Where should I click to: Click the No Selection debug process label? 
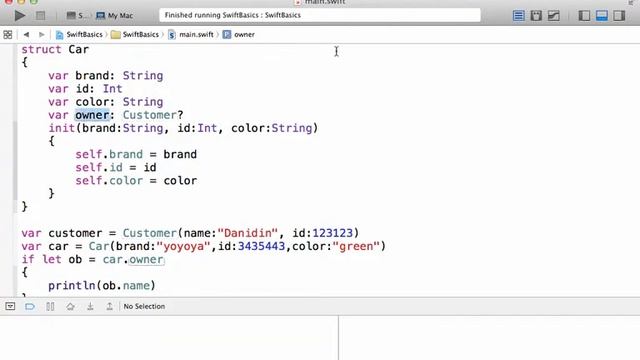click(x=144, y=306)
